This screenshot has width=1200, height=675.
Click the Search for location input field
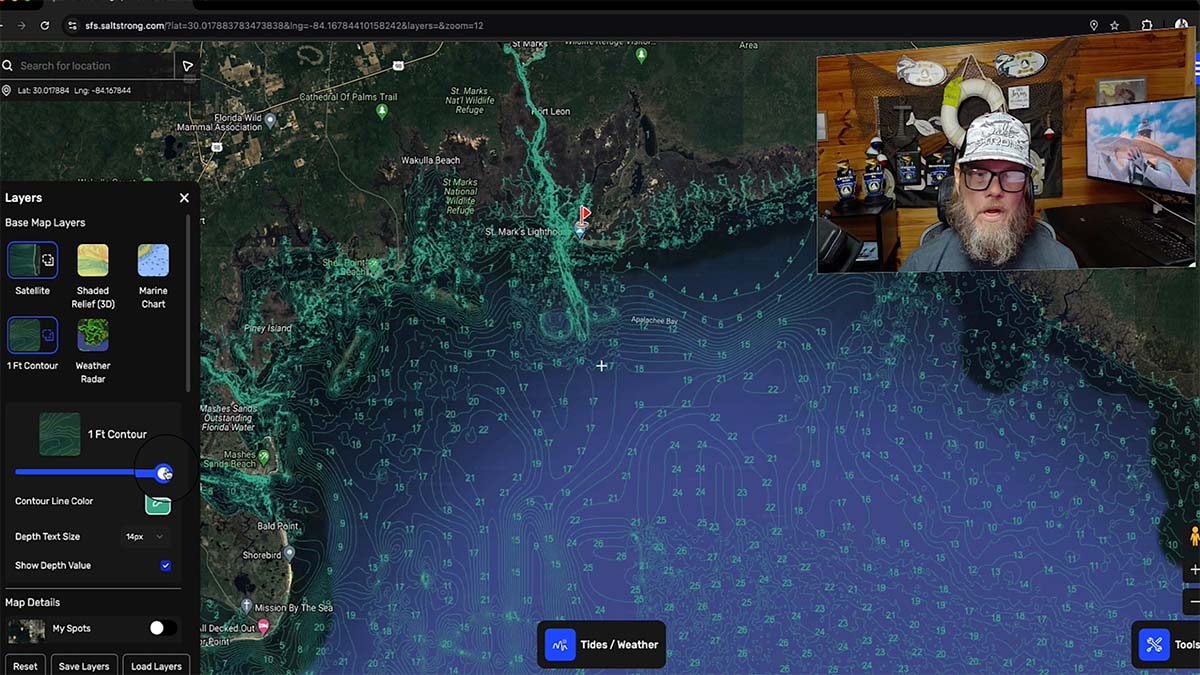tap(90, 65)
